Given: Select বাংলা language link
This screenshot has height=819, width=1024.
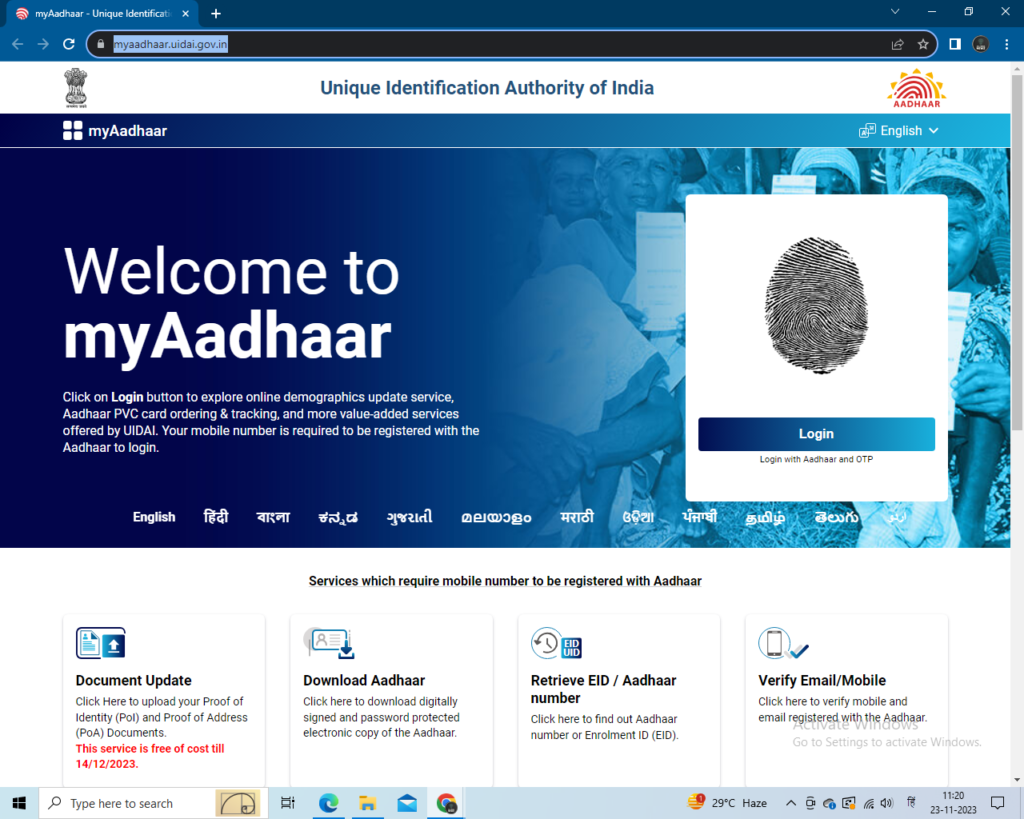Looking at the screenshot, I should (273, 517).
